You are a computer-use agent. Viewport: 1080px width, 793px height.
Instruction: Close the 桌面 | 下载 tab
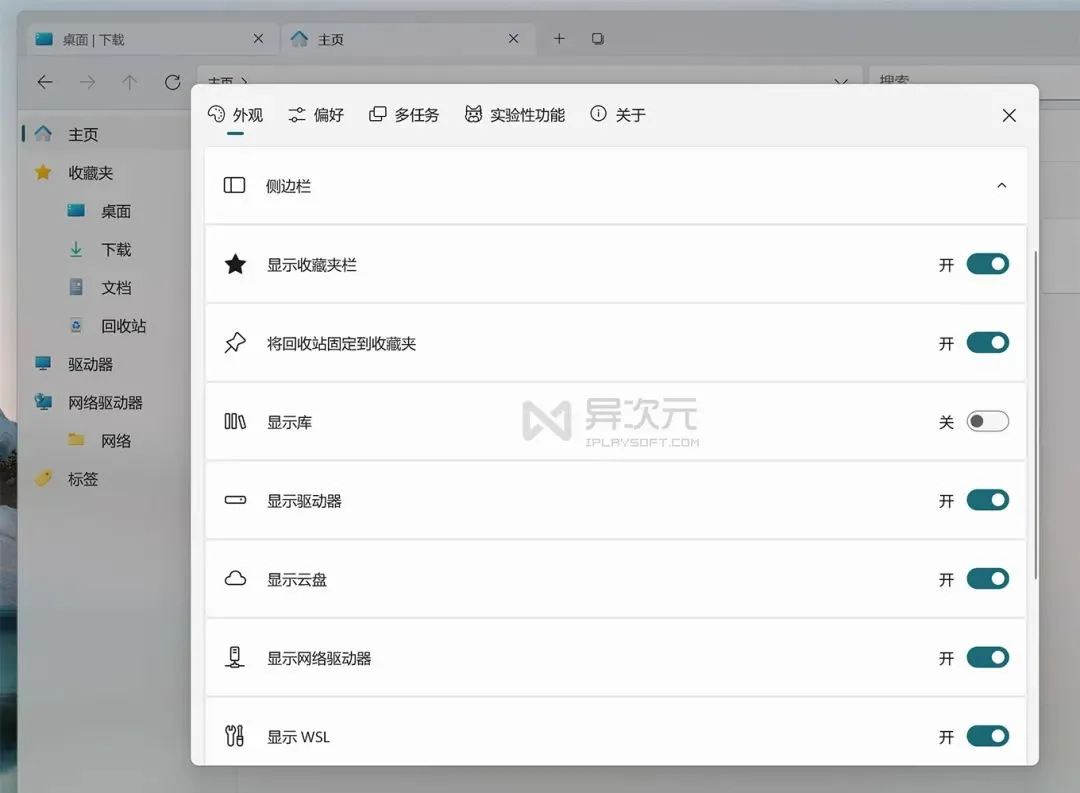(258, 39)
